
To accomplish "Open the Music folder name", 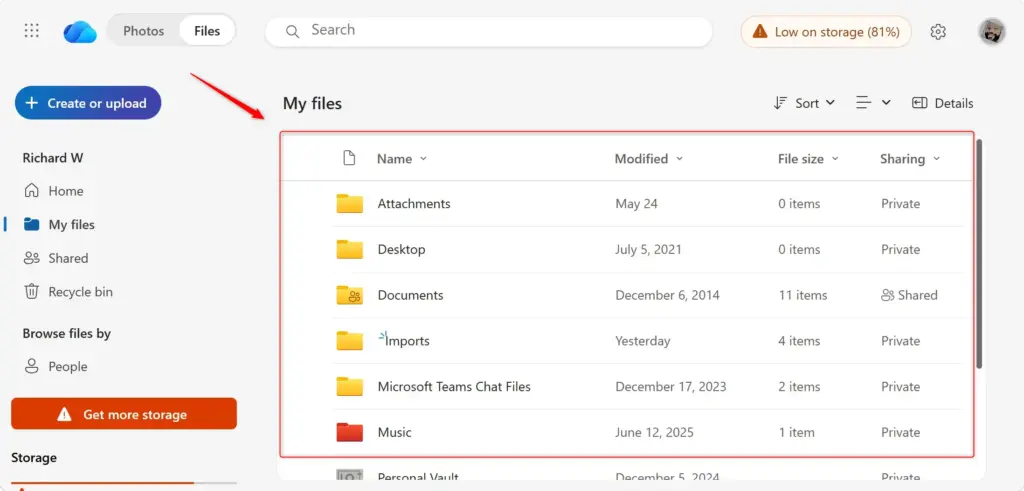I will [394, 432].
